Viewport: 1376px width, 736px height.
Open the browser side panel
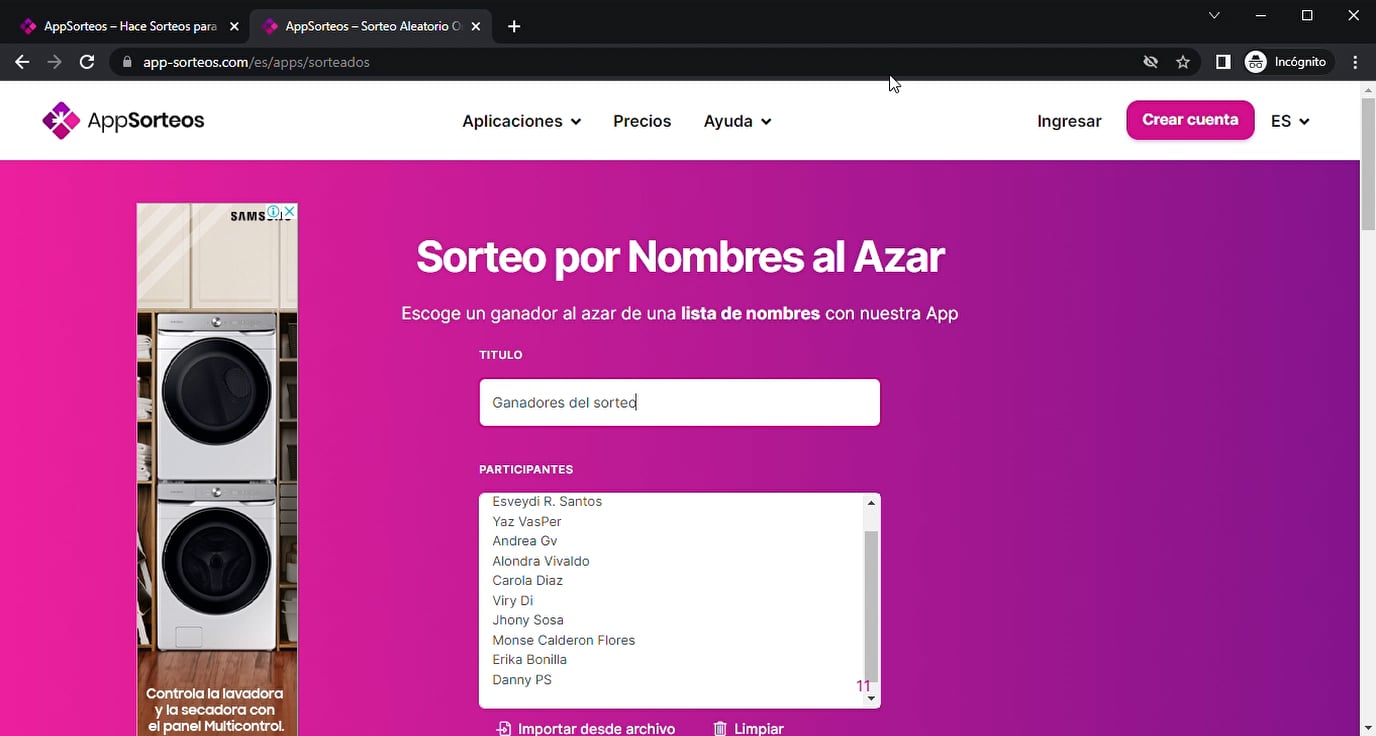(x=1222, y=62)
